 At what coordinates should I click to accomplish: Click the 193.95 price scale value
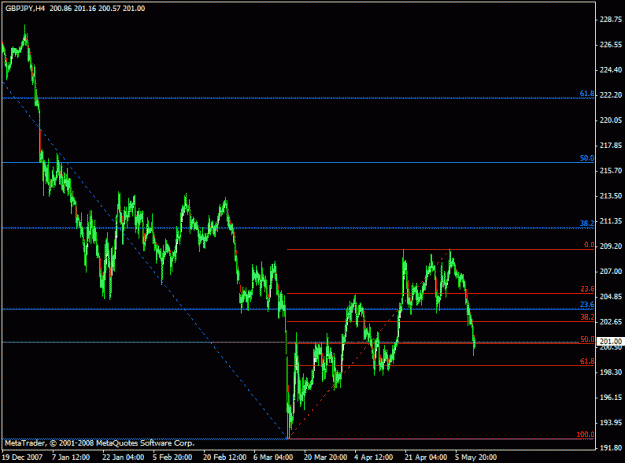coord(611,422)
